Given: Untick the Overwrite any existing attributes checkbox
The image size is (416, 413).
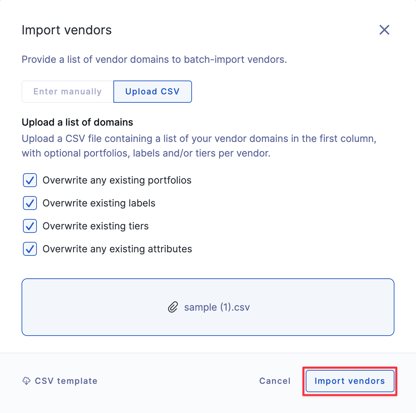Looking at the screenshot, I should pyautogui.click(x=30, y=249).
